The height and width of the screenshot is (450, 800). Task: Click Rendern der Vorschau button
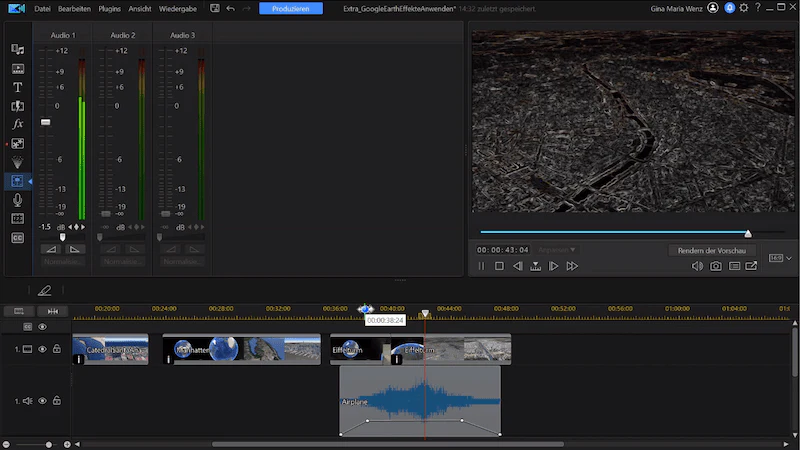712,251
